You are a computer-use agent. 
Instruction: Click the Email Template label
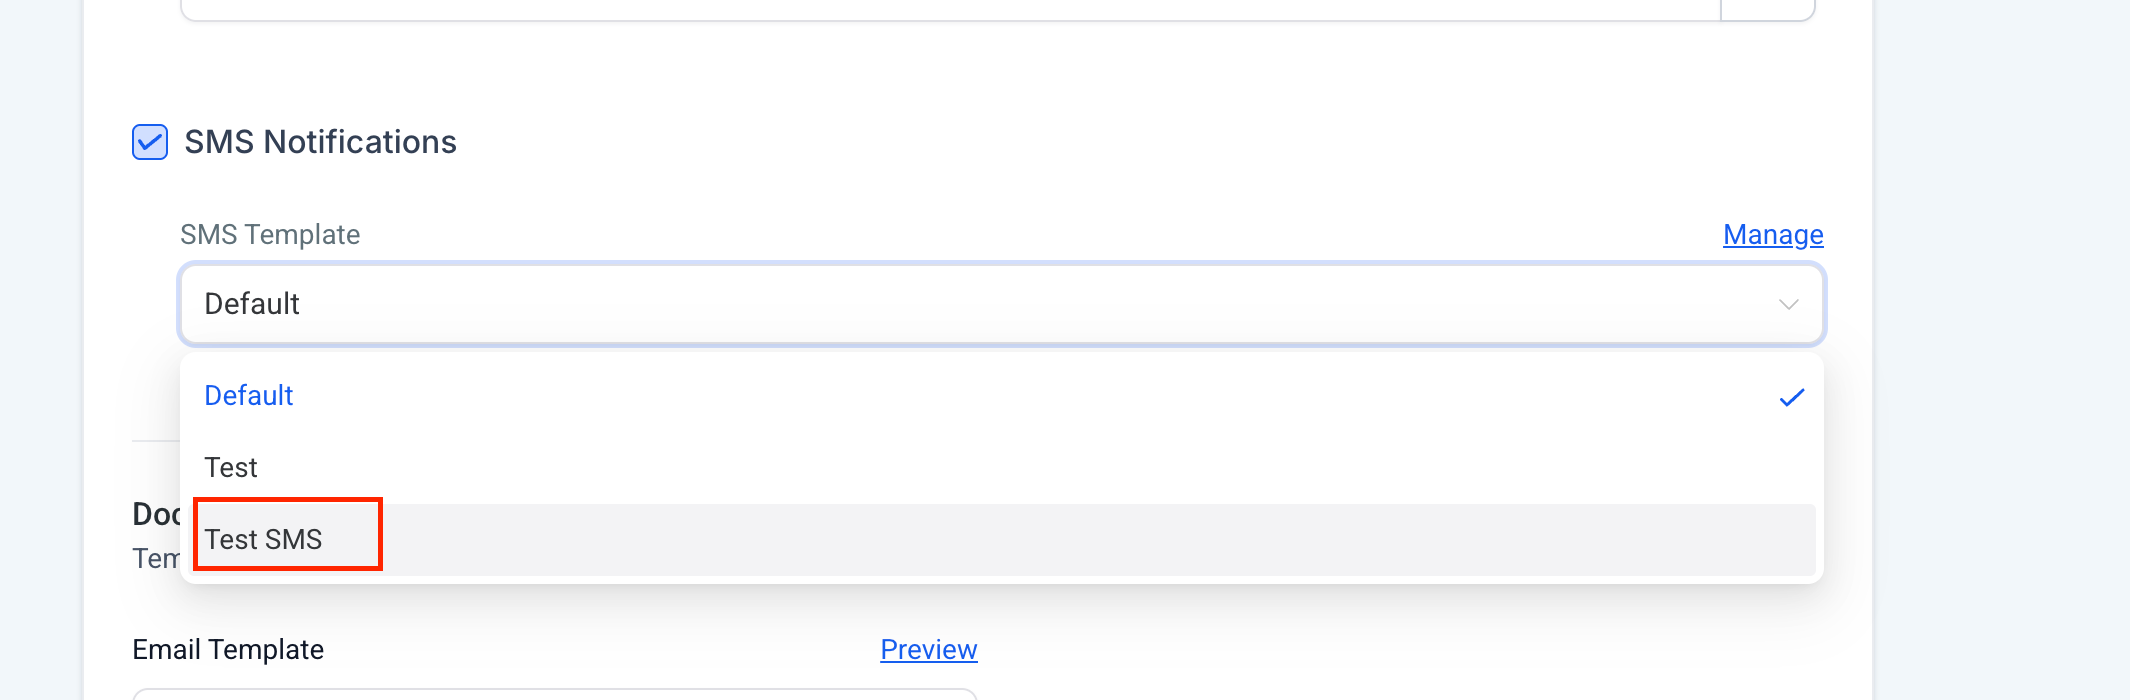pos(228,650)
